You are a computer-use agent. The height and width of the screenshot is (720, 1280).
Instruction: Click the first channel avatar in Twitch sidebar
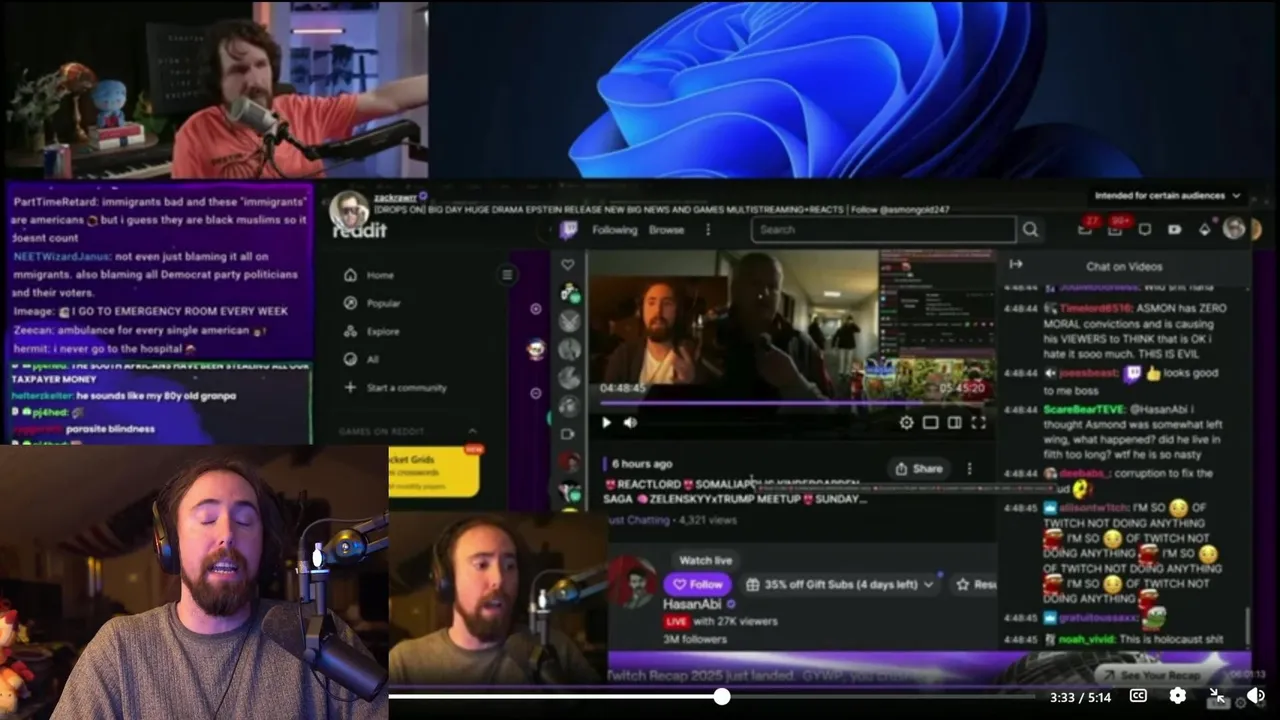pyautogui.click(x=569, y=293)
